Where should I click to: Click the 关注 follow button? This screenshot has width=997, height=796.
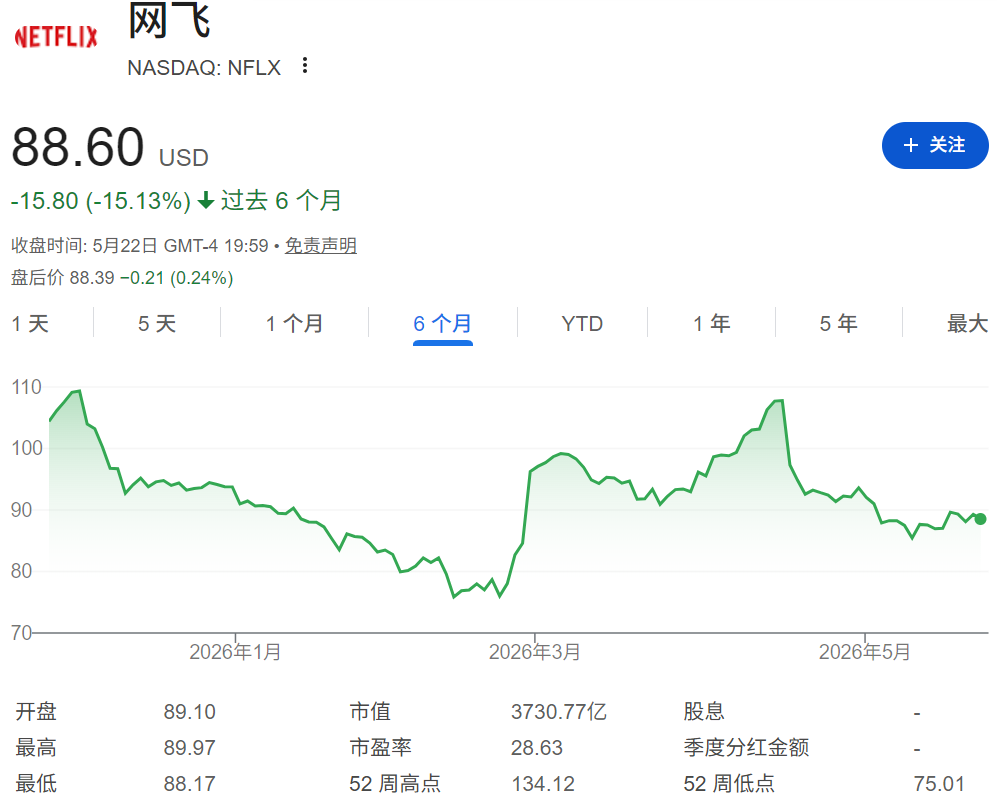(935, 145)
